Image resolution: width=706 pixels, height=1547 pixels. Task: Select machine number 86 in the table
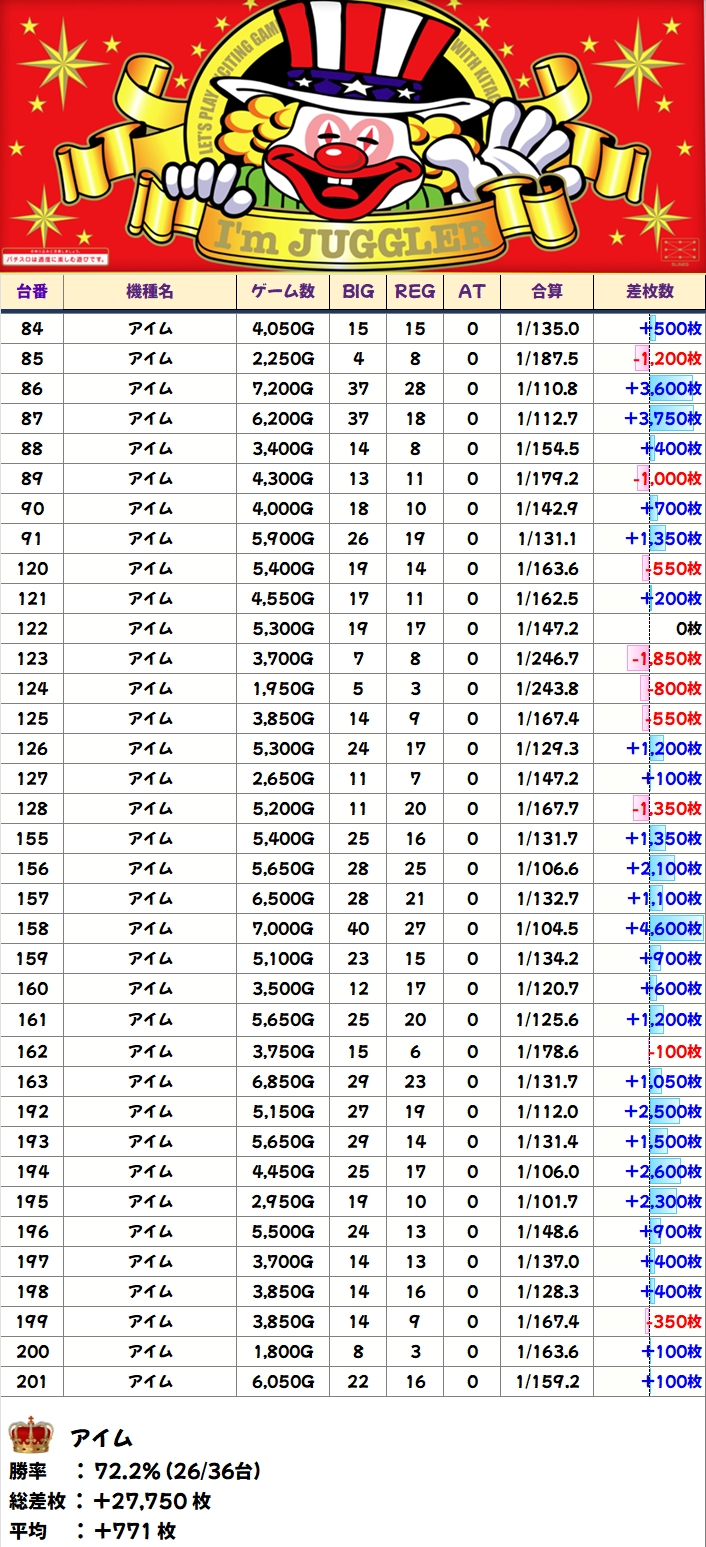32,389
